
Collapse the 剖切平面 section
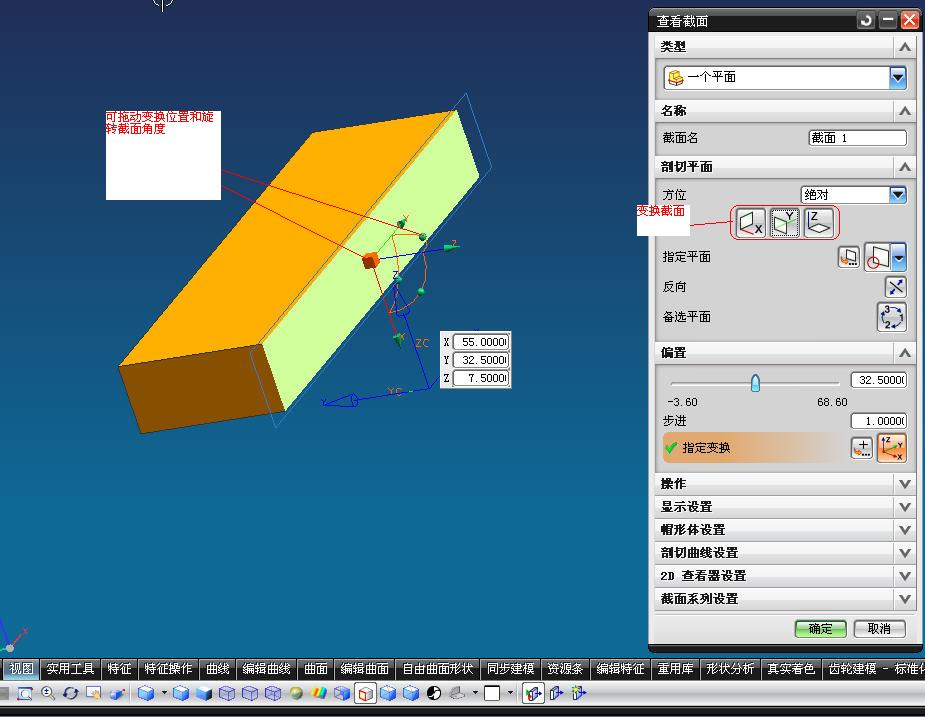[x=904, y=167]
